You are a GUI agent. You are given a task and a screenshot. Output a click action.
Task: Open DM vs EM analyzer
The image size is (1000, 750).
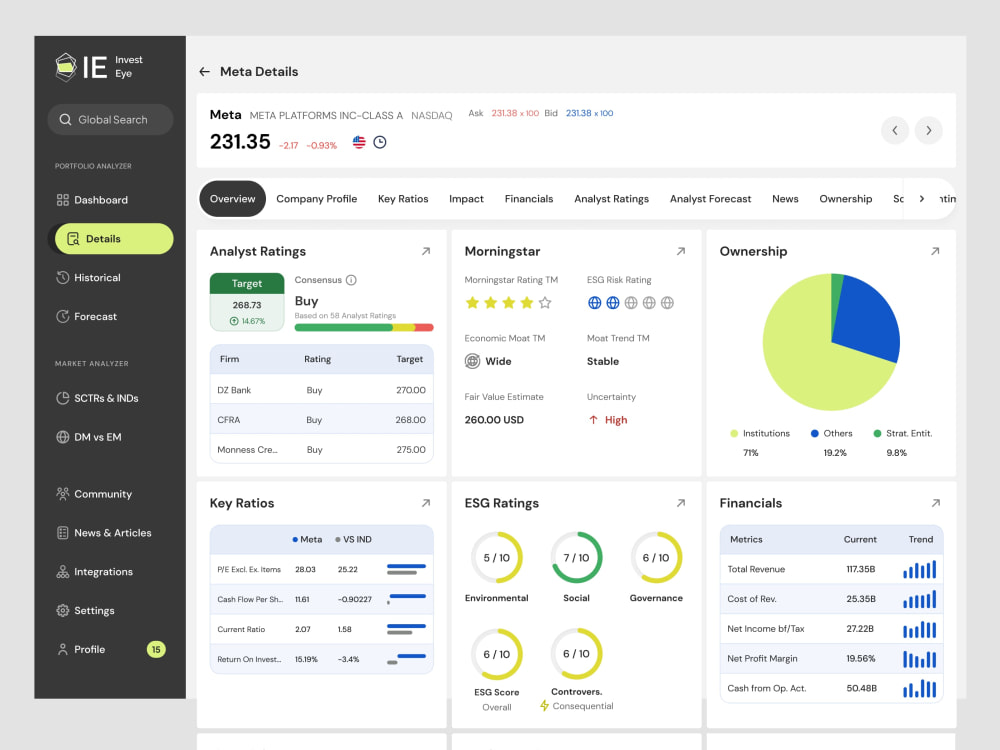click(x=89, y=437)
